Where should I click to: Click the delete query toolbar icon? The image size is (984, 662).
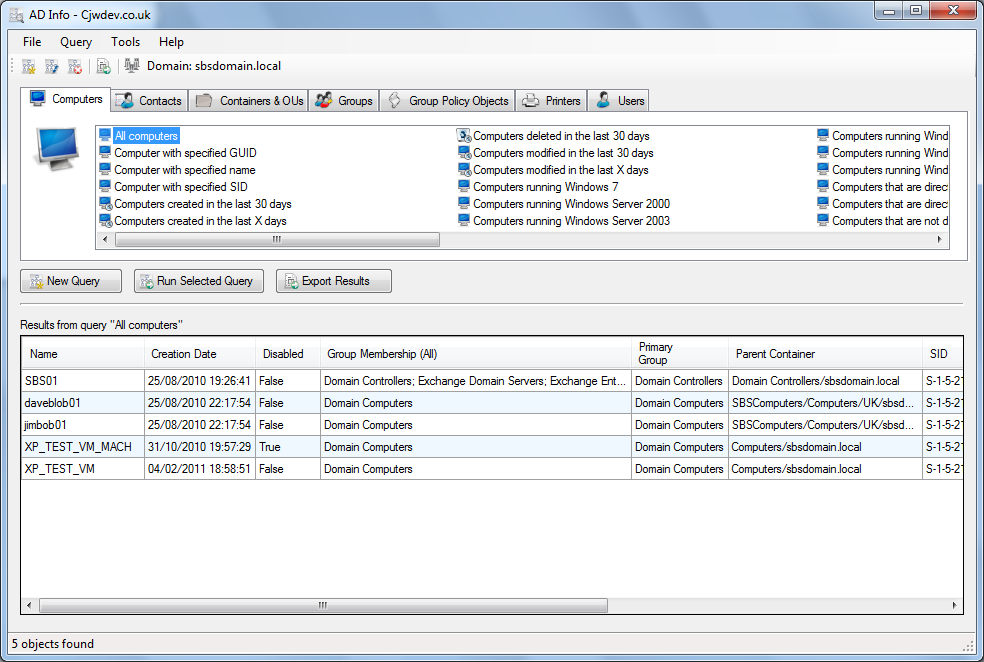[x=75, y=66]
